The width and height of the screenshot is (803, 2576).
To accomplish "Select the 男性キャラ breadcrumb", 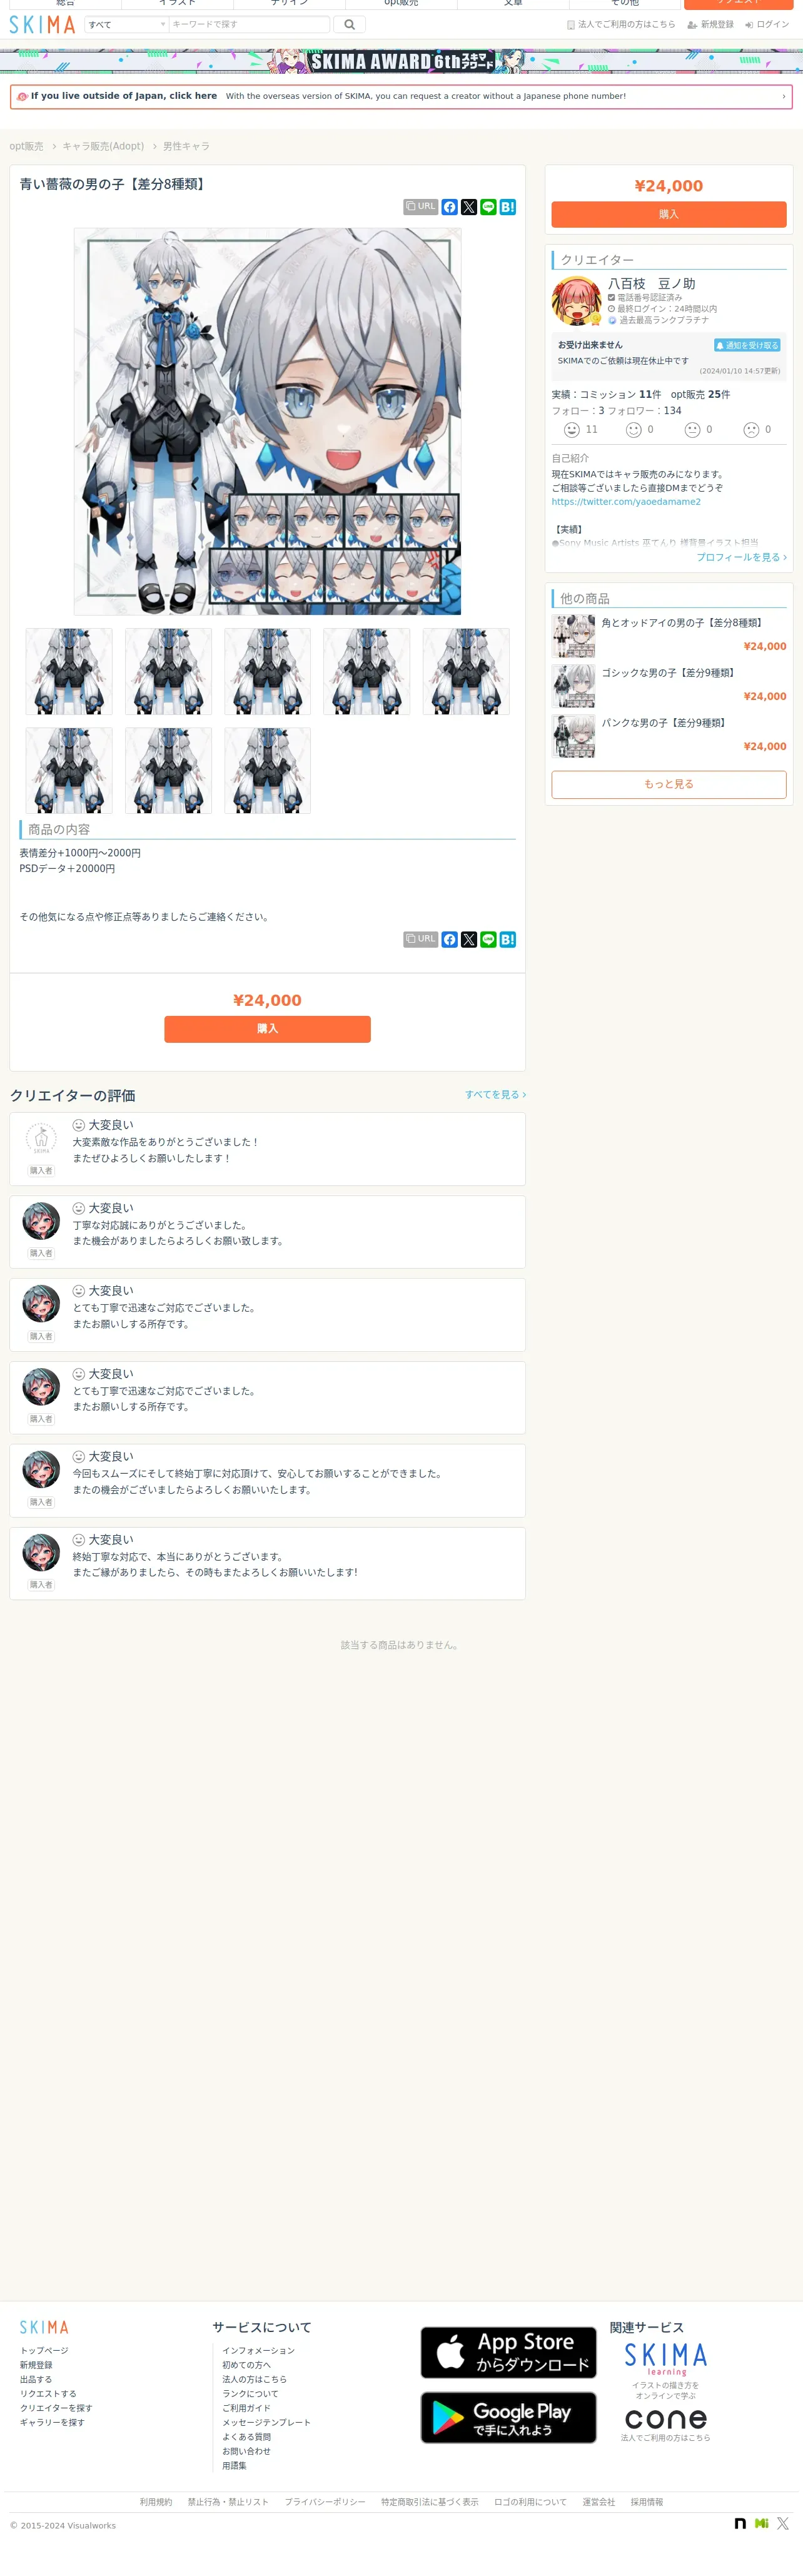I will pyautogui.click(x=186, y=146).
